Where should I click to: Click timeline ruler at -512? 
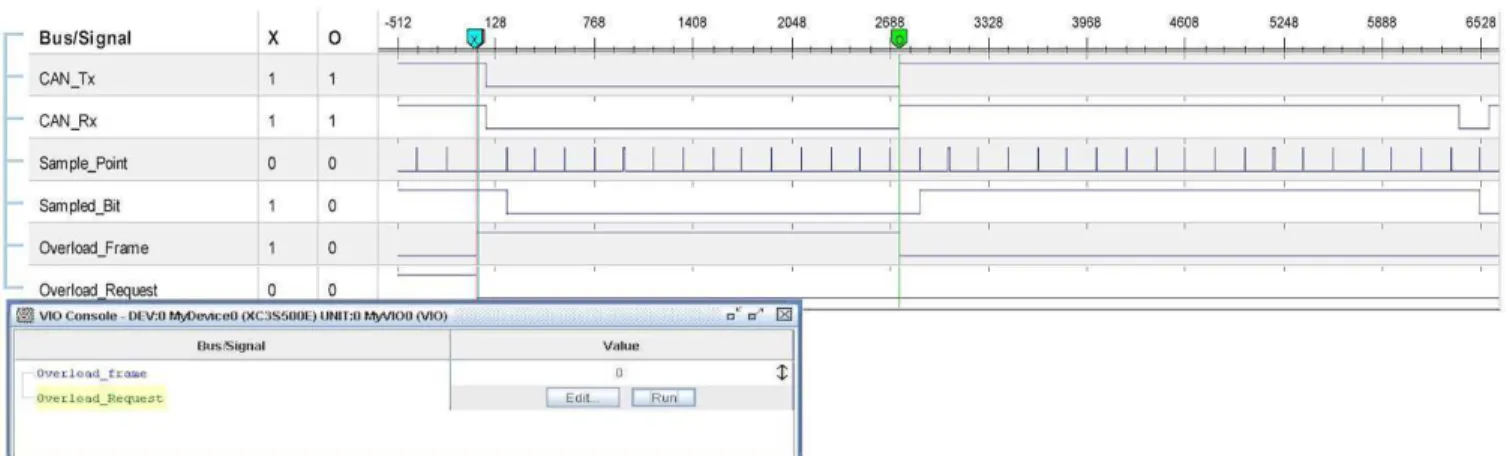point(397,24)
